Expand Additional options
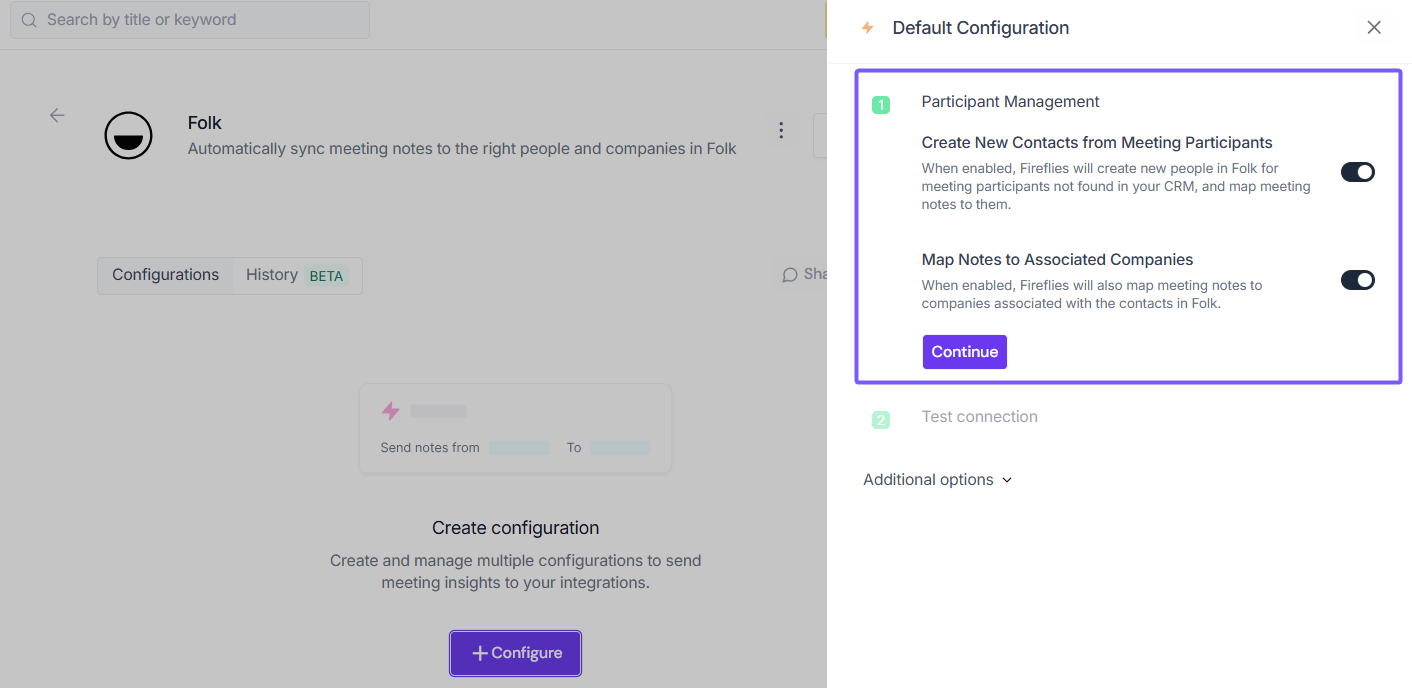1412x688 pixels. point(937,480)
